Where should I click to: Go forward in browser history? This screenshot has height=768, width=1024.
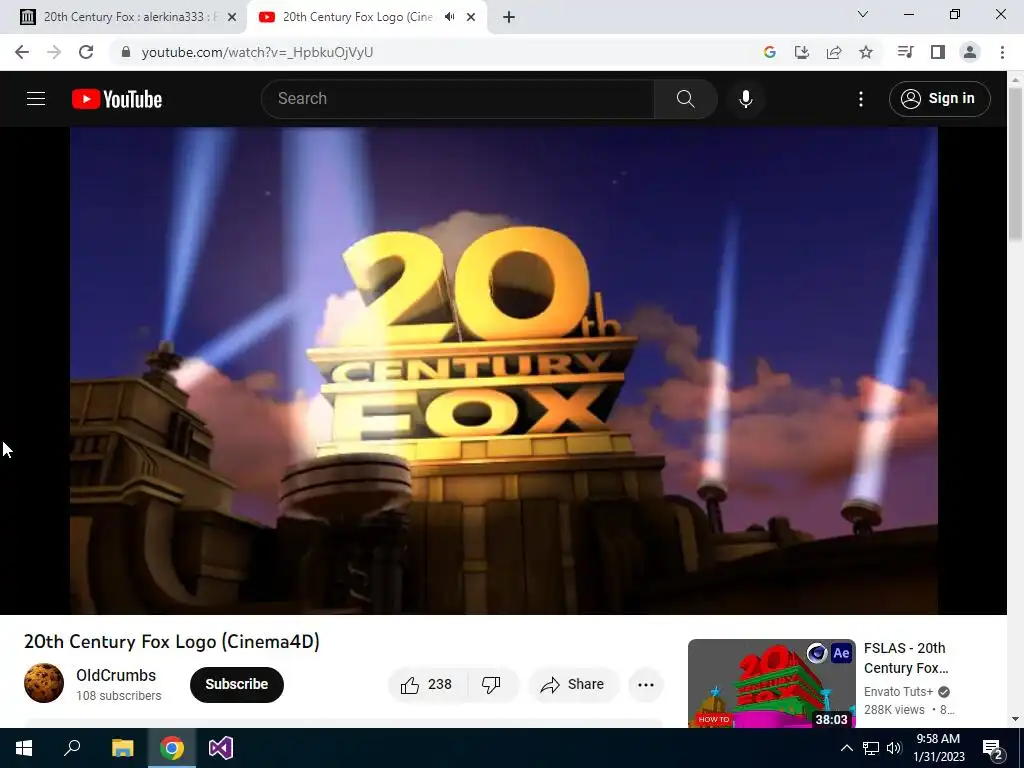point(54,52)
